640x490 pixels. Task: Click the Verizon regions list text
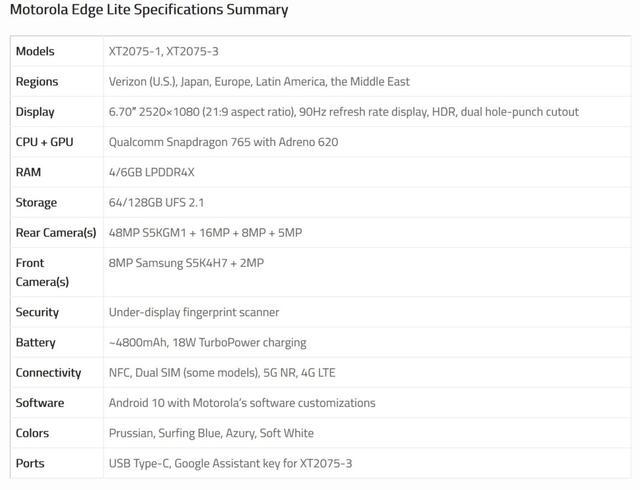click(259, 81)
